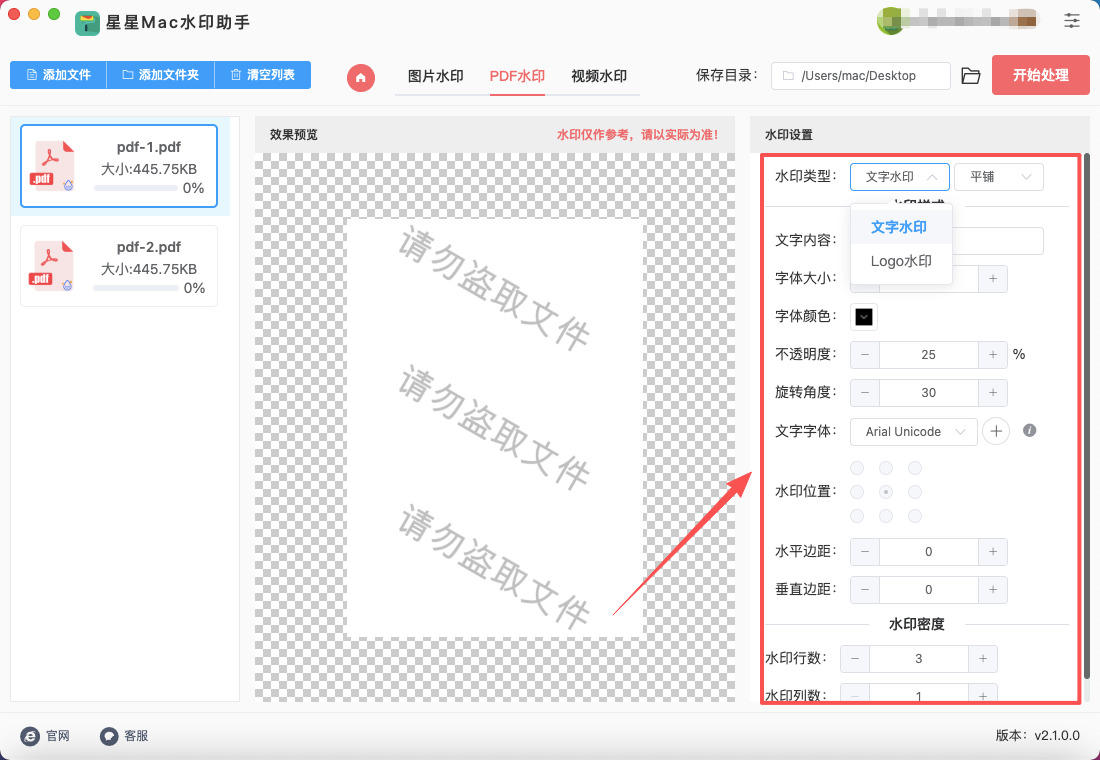This screenshot has height=760, width=1100.
Task: Open customer service chat icon
Action: 110,736
